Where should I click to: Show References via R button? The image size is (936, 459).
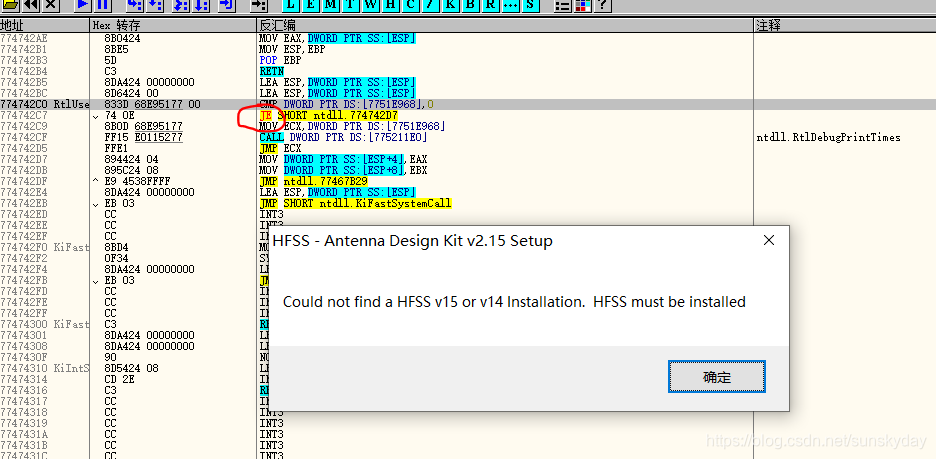pos(491,5)
